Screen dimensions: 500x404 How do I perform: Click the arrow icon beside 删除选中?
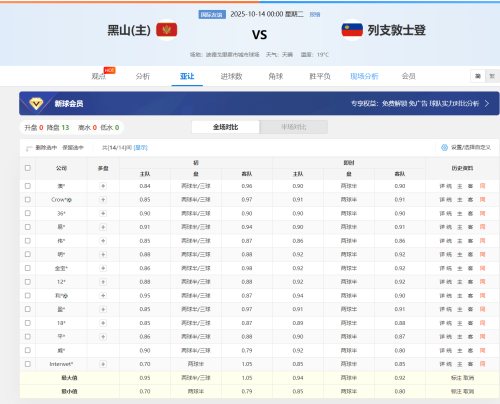[x=29, y=148]
